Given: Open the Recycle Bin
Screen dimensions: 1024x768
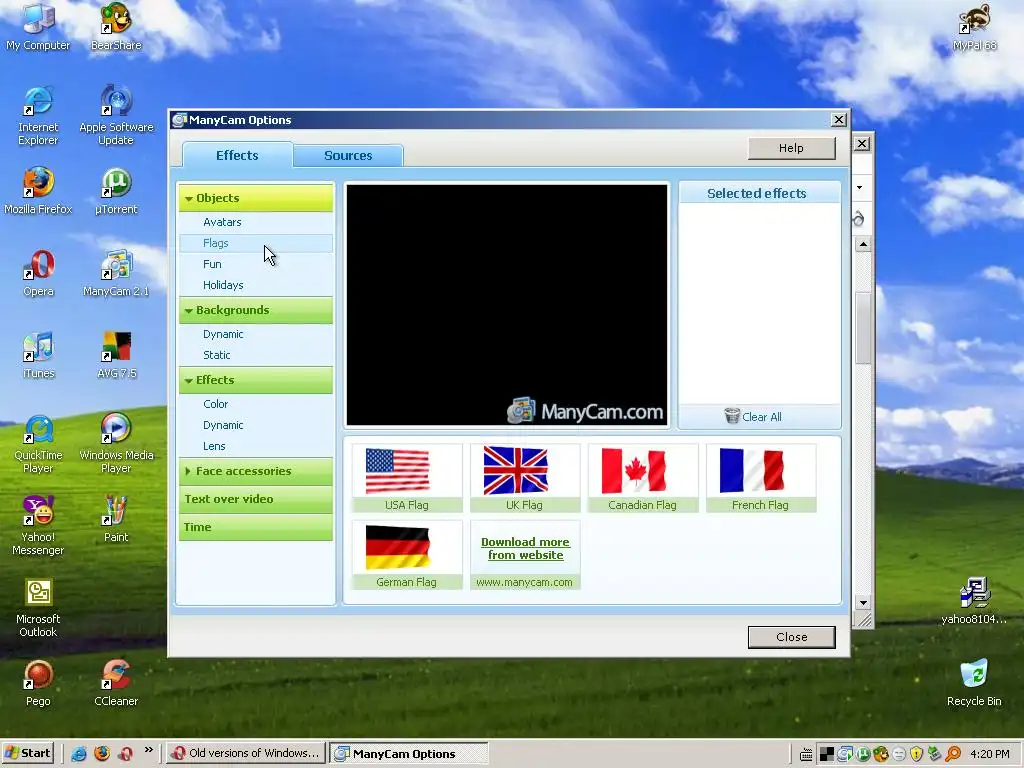Looking at the screenshot, I should [974, 683].
